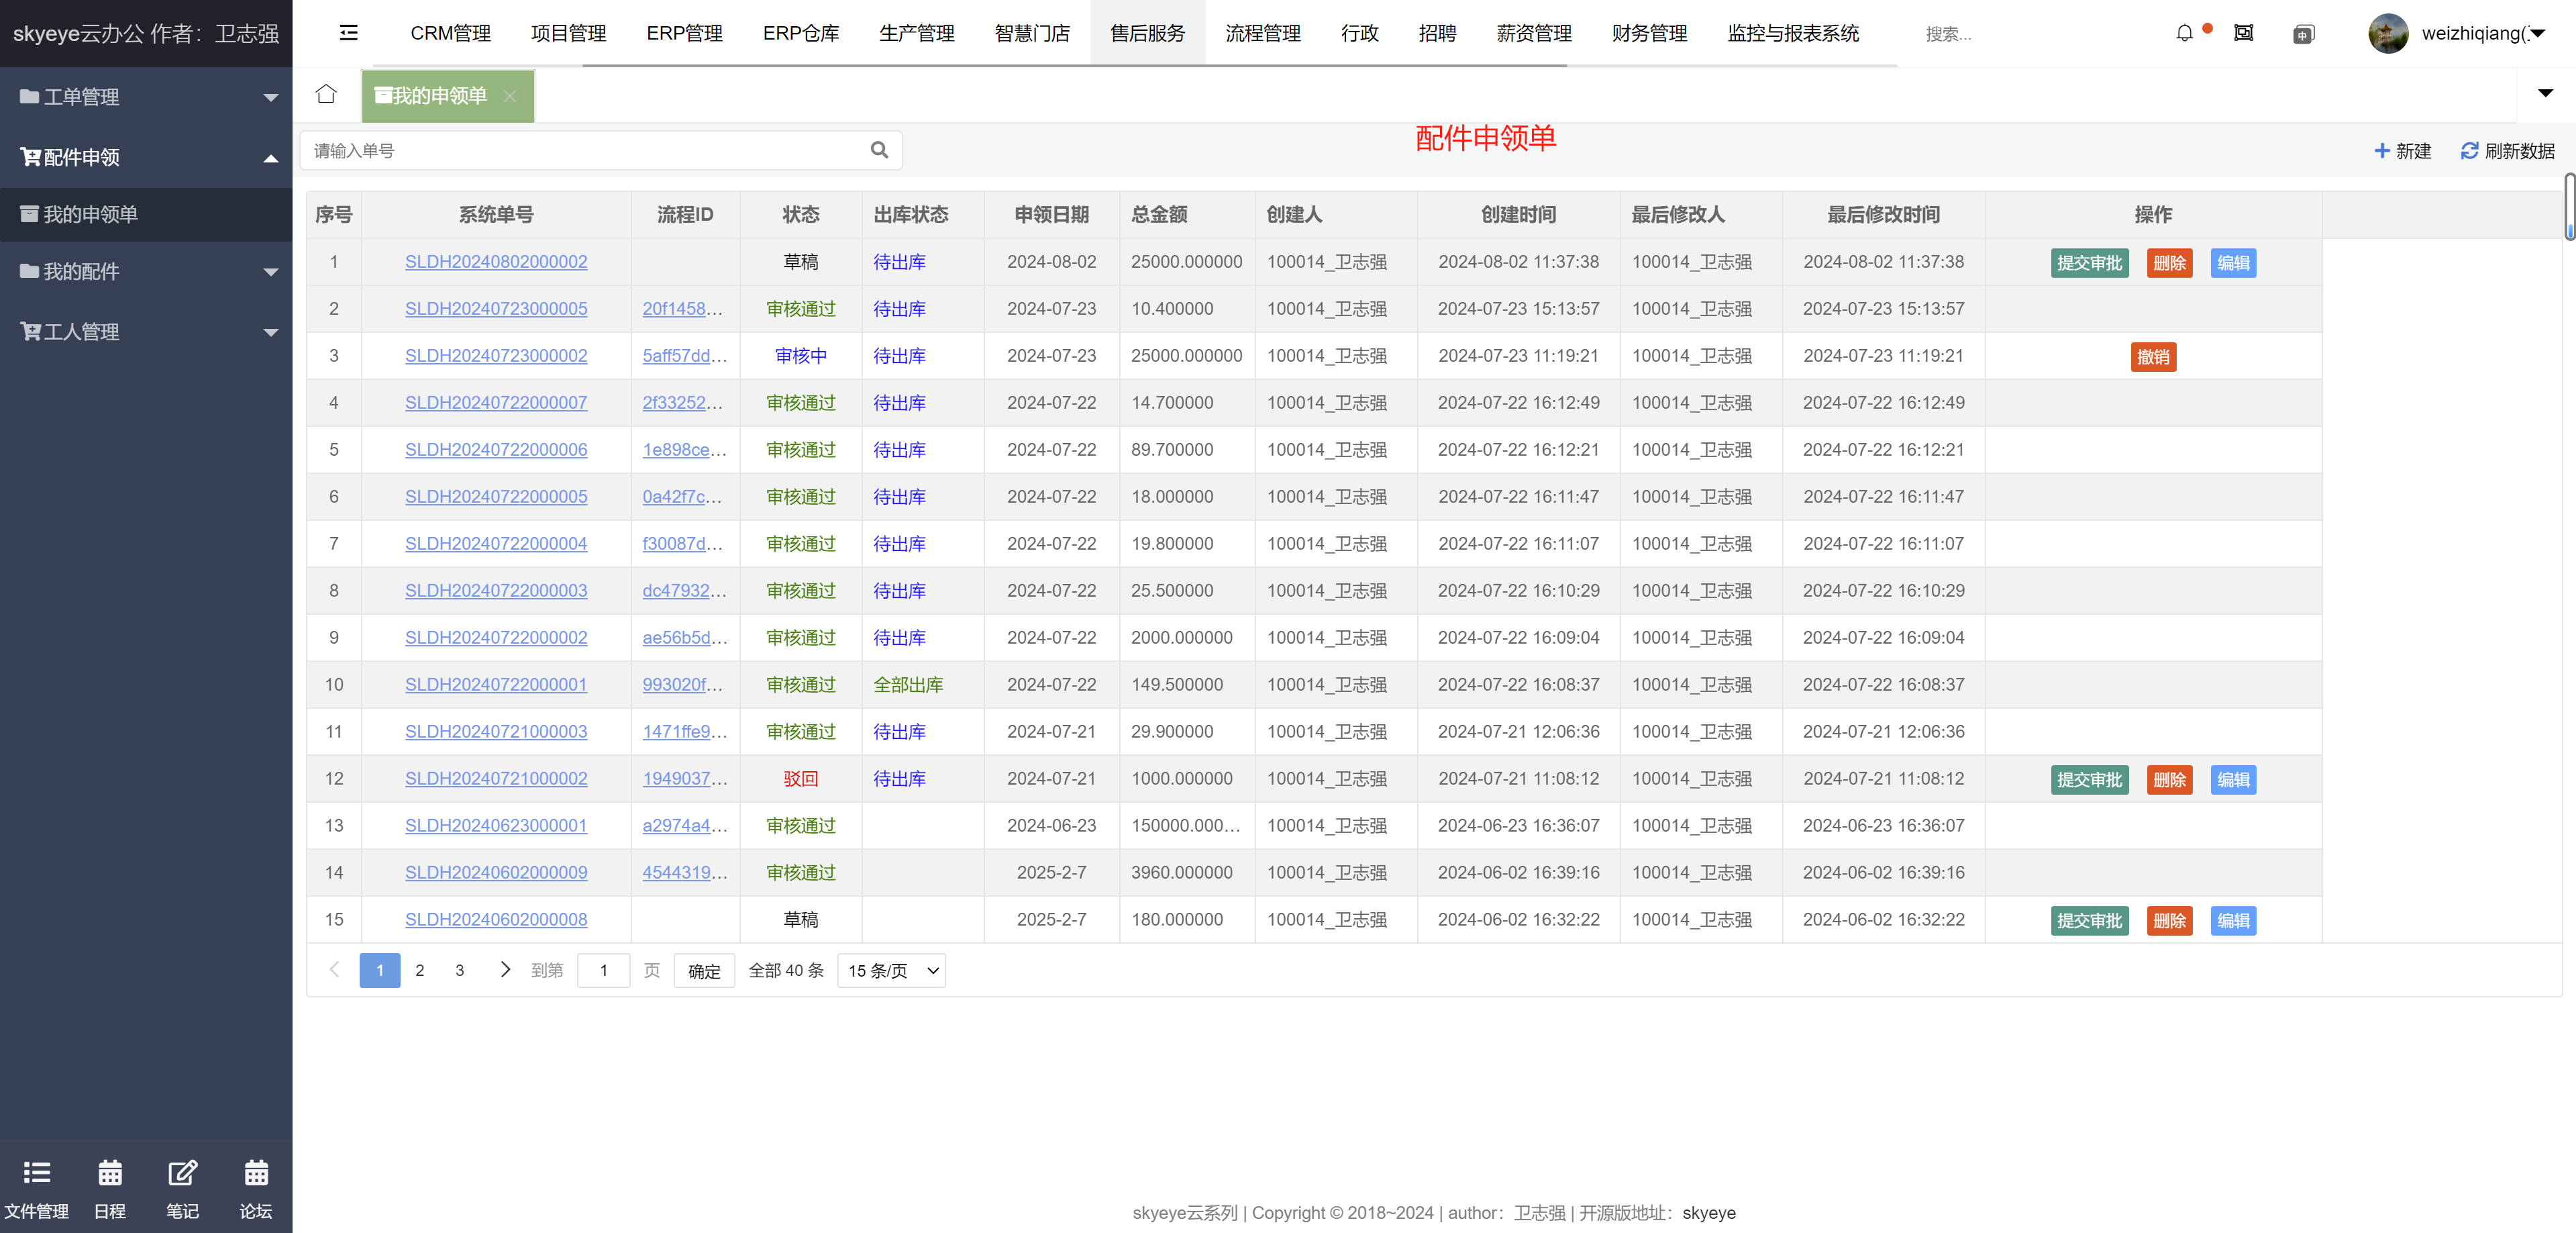This screenshot has height=1233, width=2576.
Task: Click the 刷新数据 refresh button
Action: click(2507, 151)
